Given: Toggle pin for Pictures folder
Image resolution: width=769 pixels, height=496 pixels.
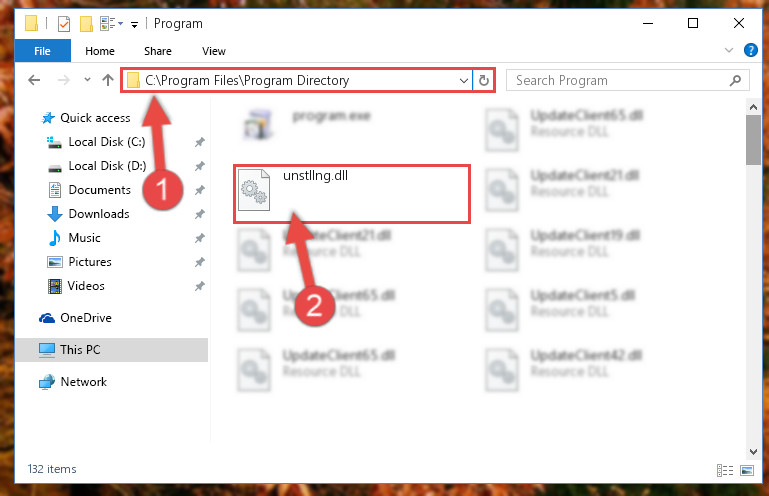Looking at the screenshot, I should [x=199, y=262].
